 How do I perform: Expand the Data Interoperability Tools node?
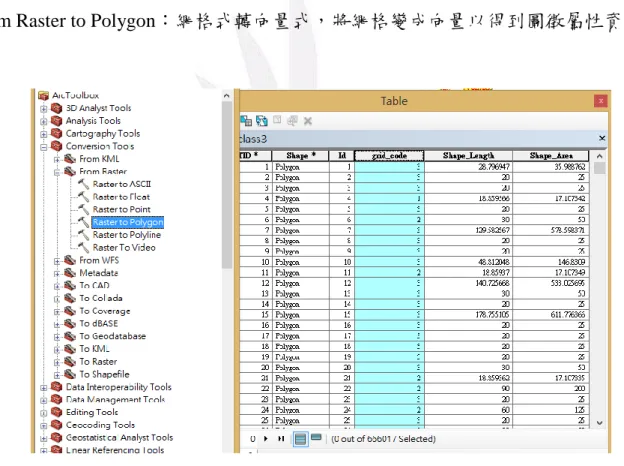tap(44, 388)
